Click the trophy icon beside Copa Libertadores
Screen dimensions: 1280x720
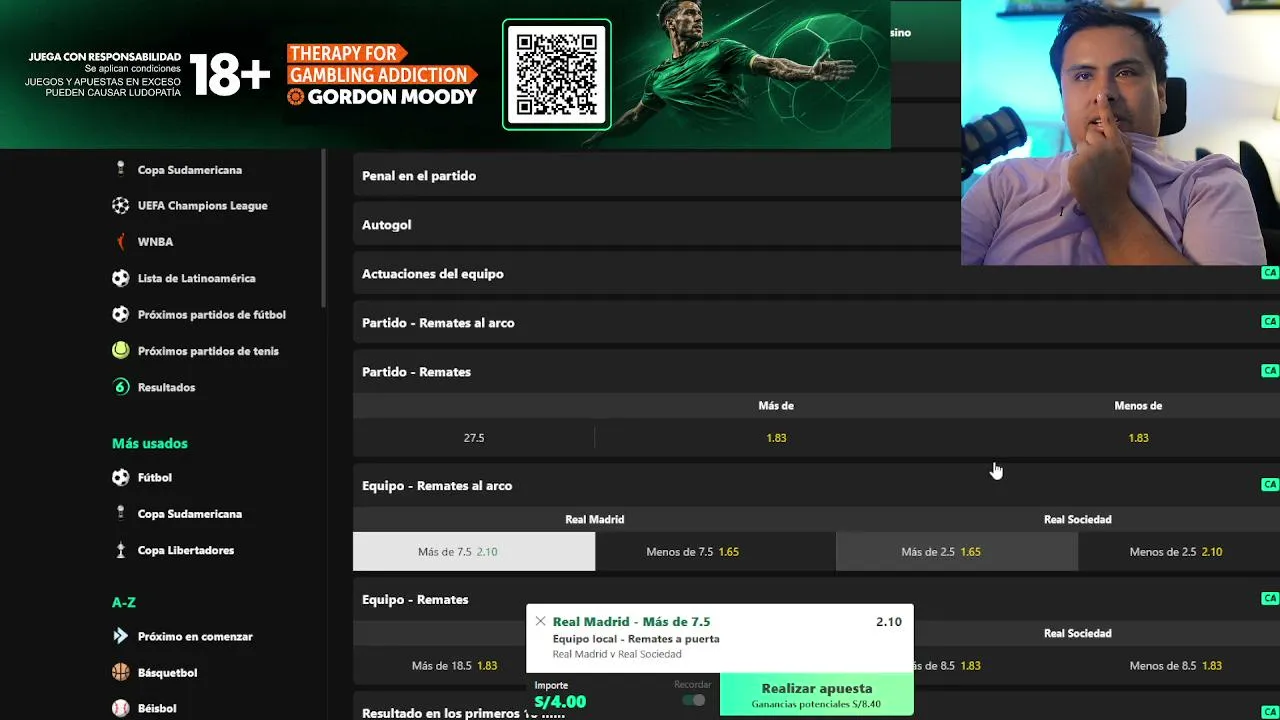click(121, 550)
